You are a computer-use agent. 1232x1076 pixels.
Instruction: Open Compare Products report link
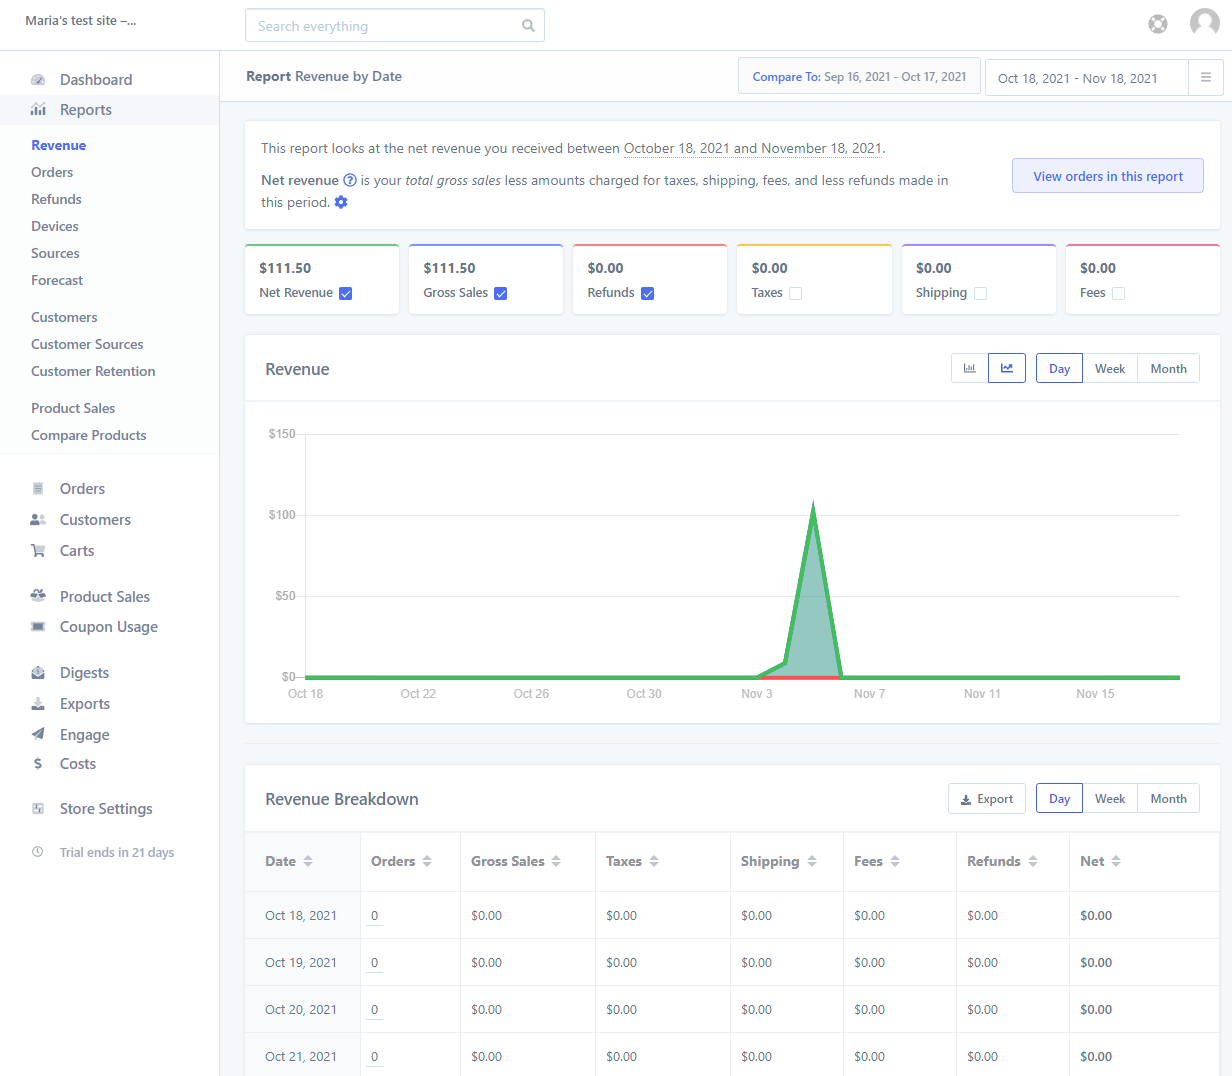point(88,435)
